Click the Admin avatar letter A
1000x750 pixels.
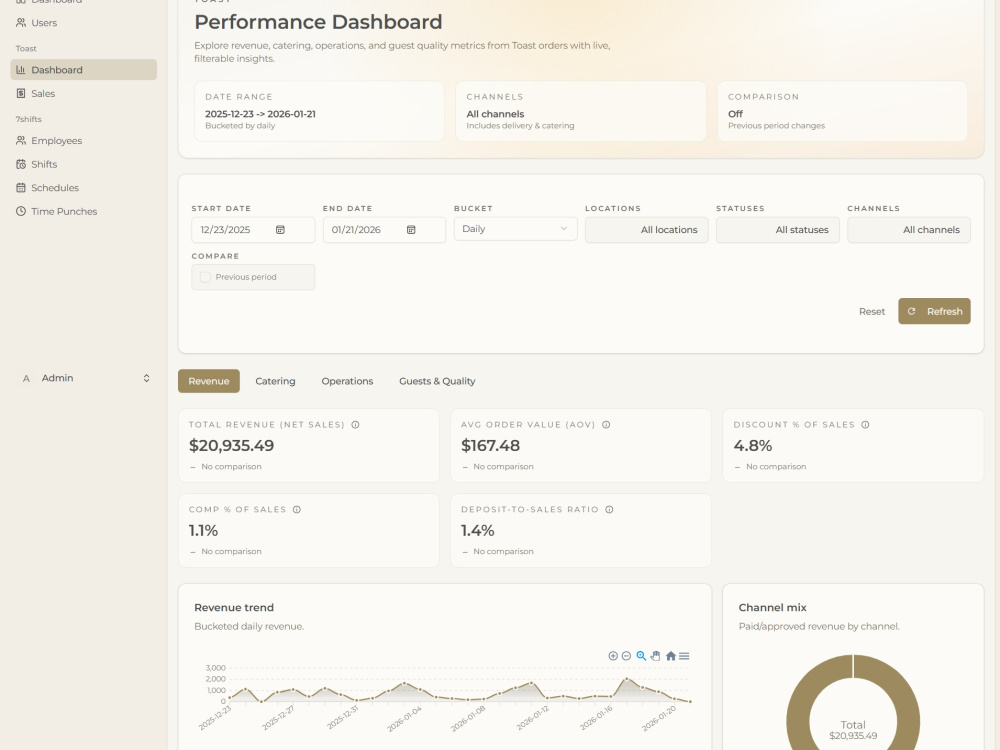tap(26, 378)
